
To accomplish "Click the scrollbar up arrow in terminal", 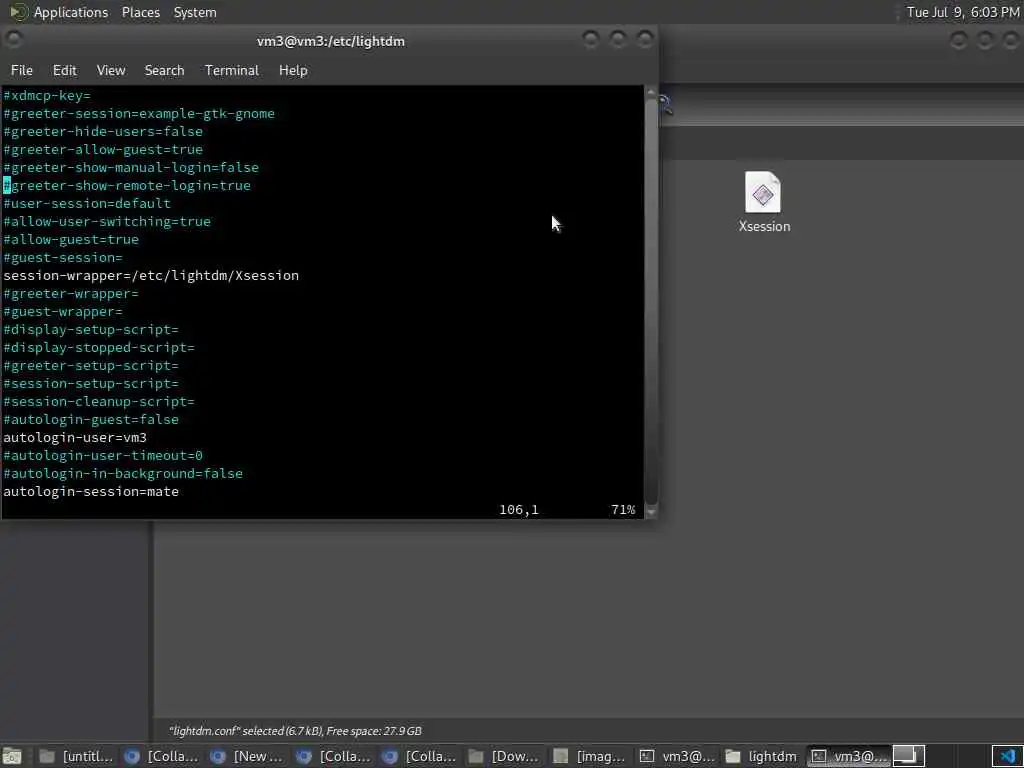I will click(x=651, y=93).
